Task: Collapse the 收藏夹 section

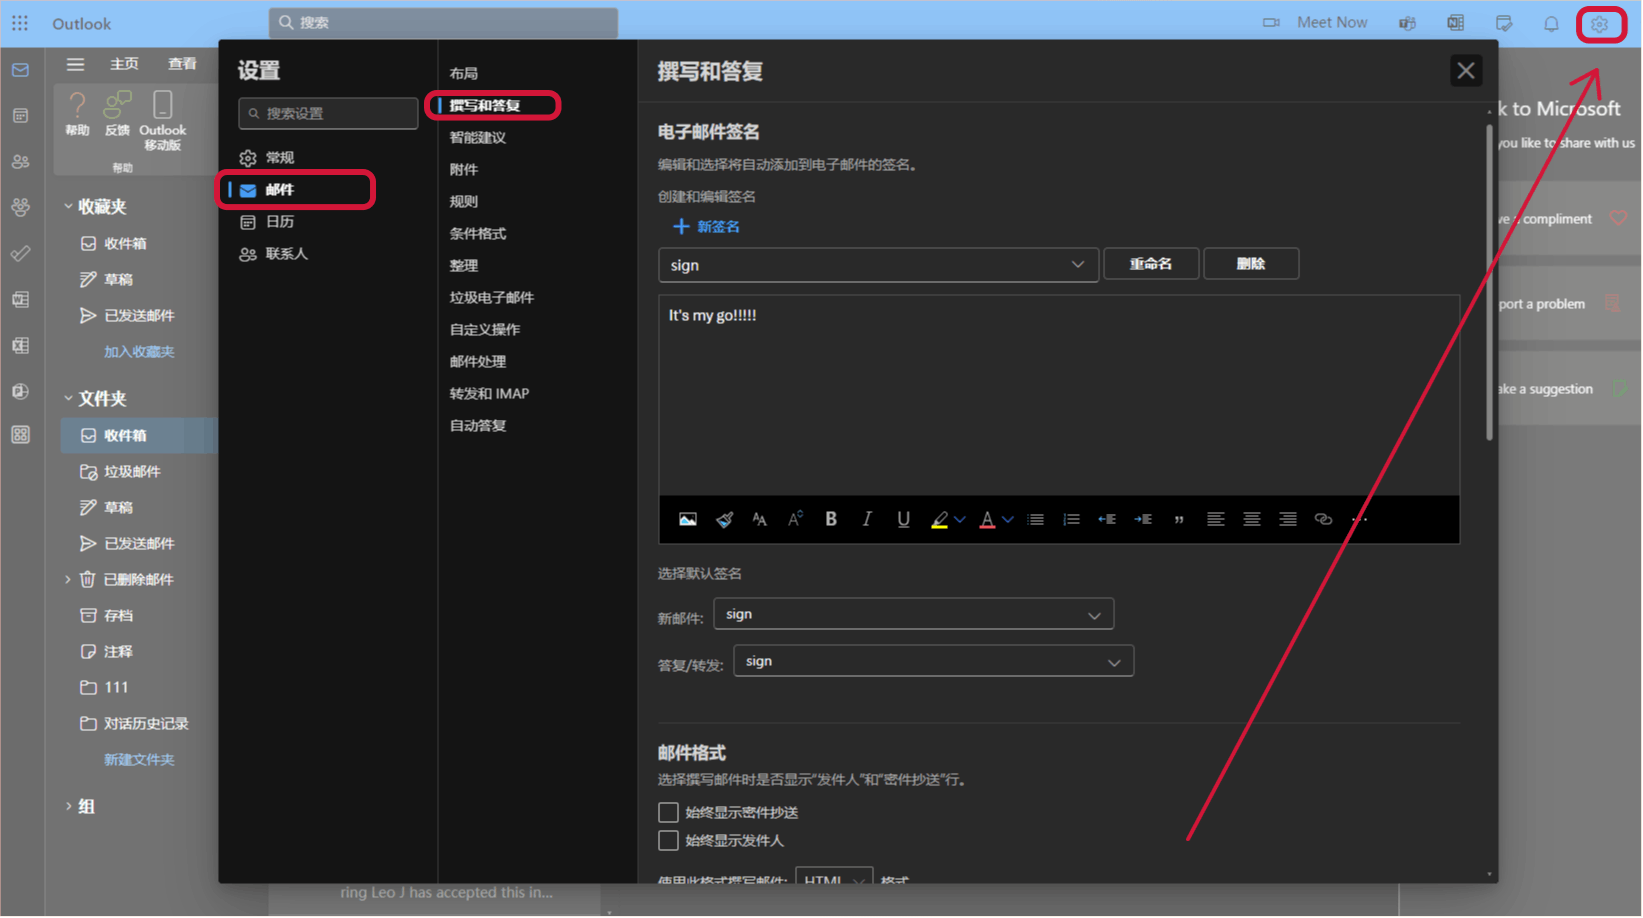Action: pos(68,207)
